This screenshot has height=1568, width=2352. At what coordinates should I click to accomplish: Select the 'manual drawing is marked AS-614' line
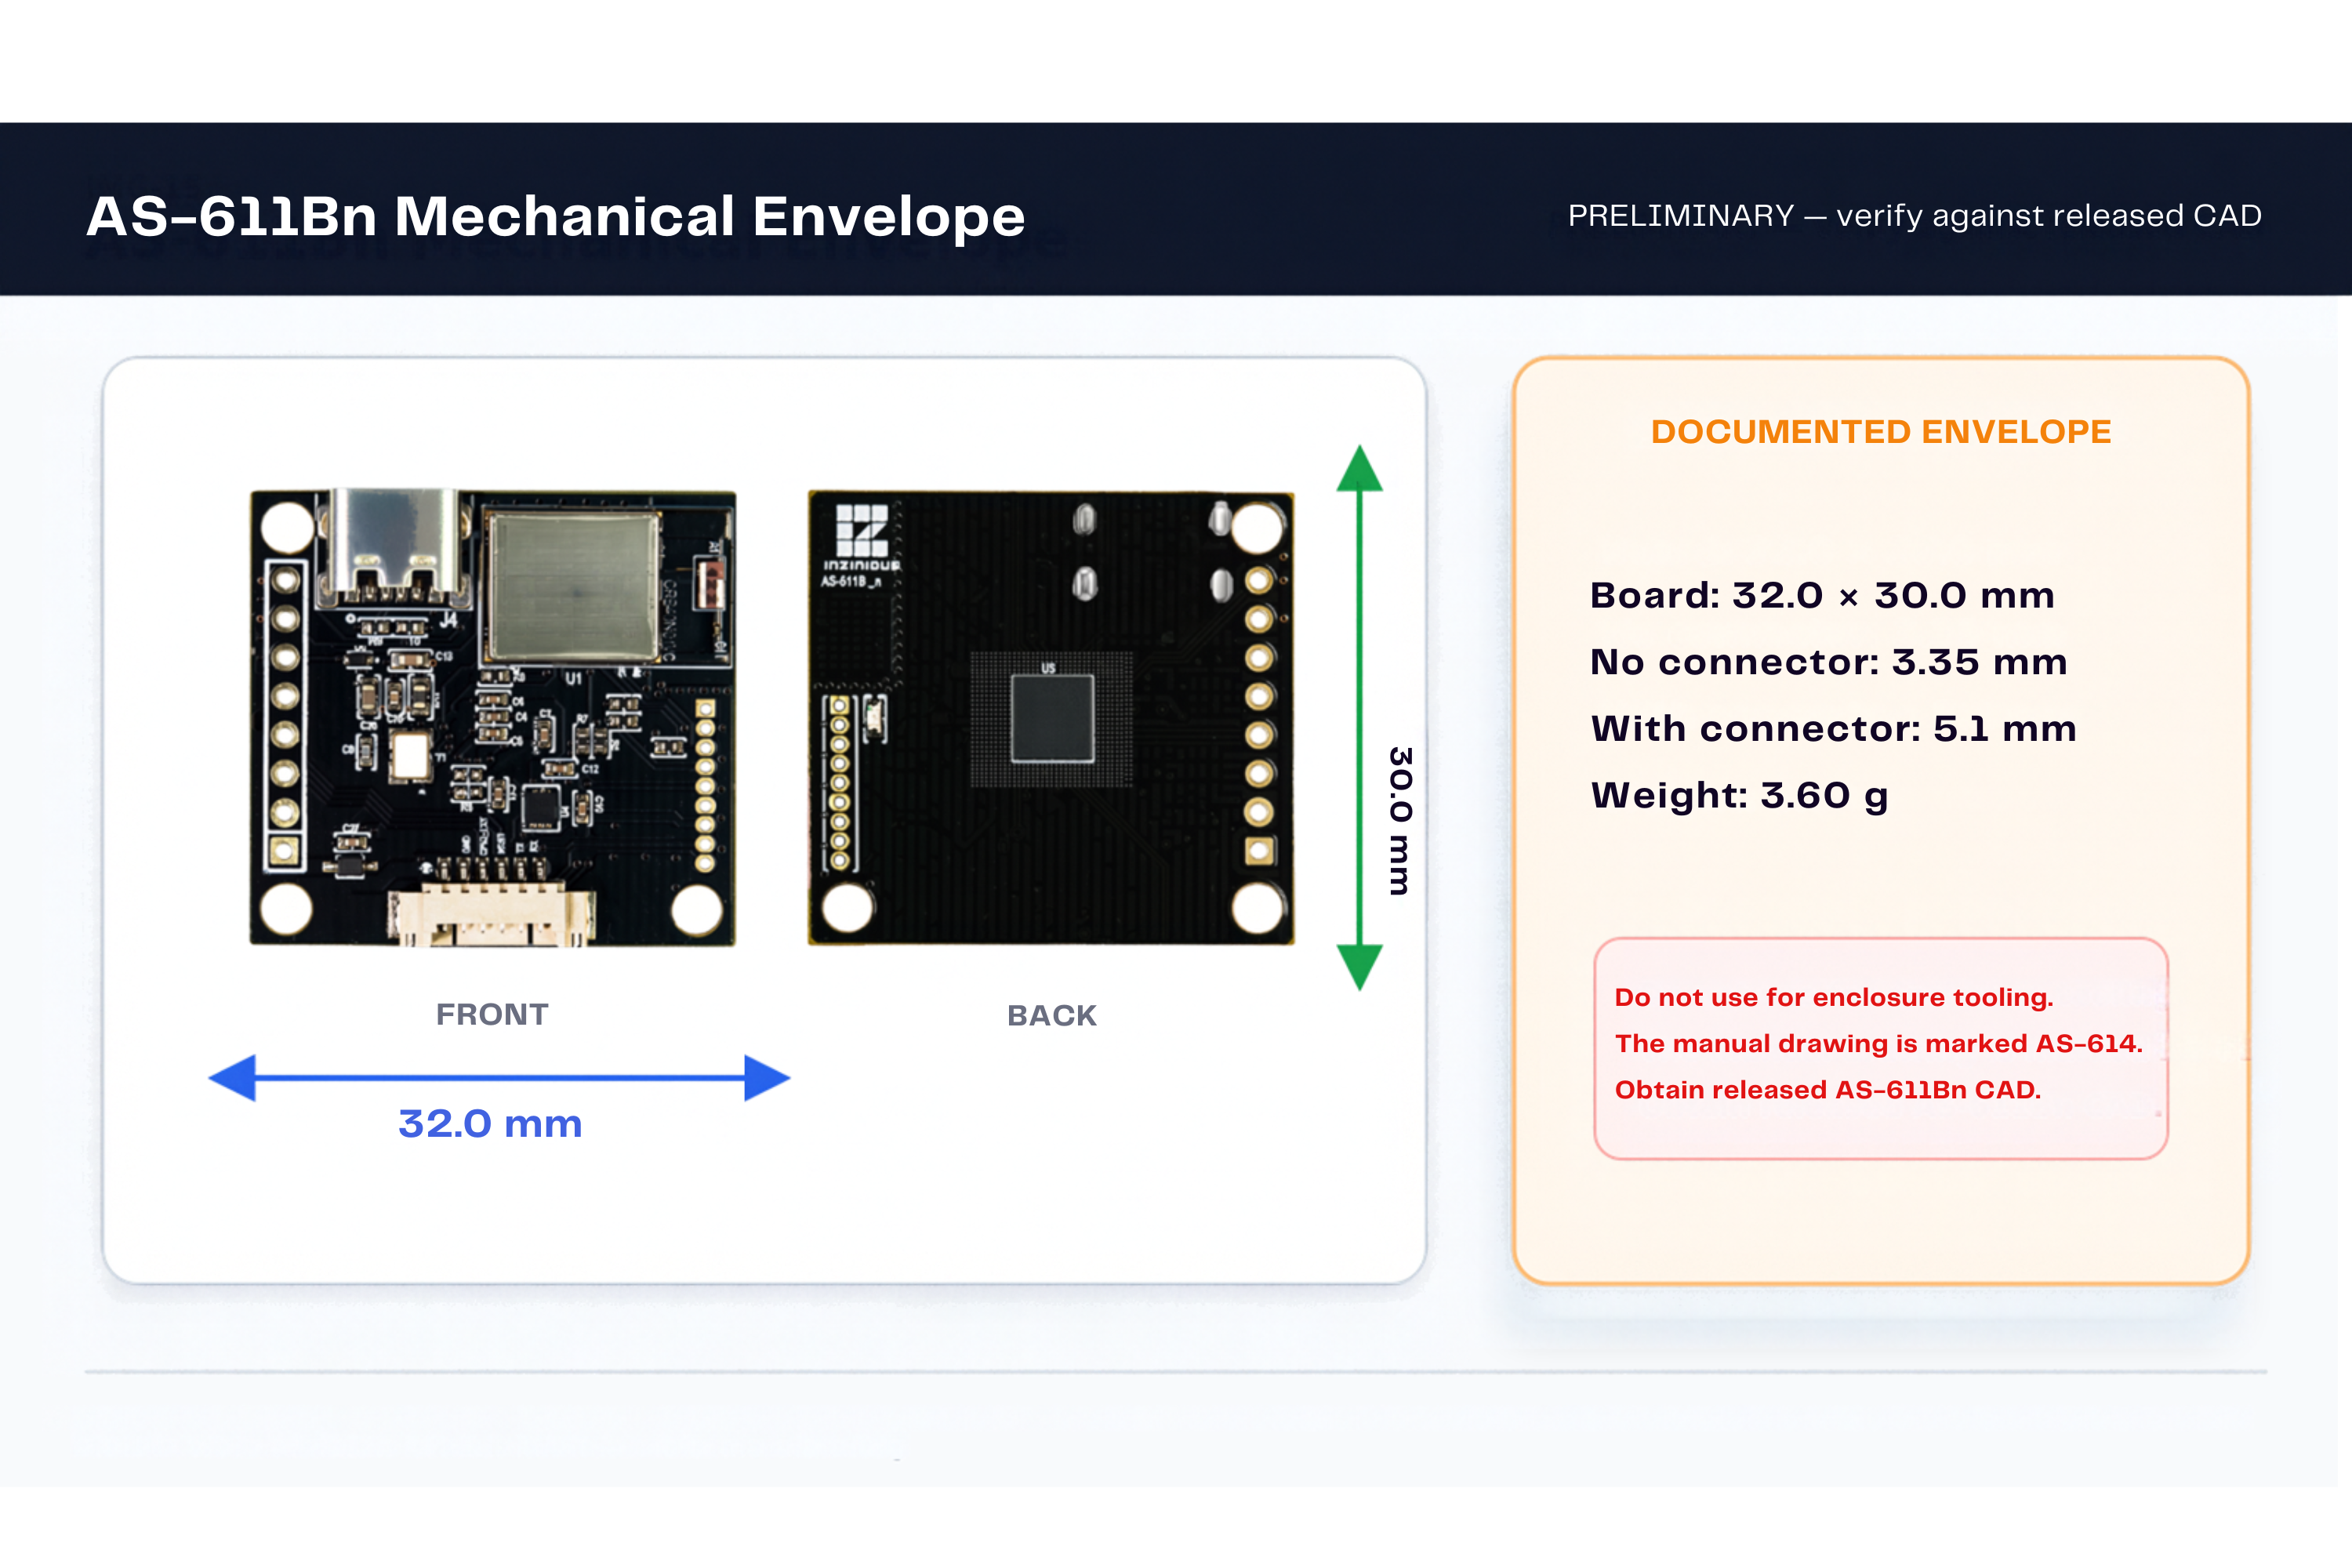[x=1879, y=1044]
